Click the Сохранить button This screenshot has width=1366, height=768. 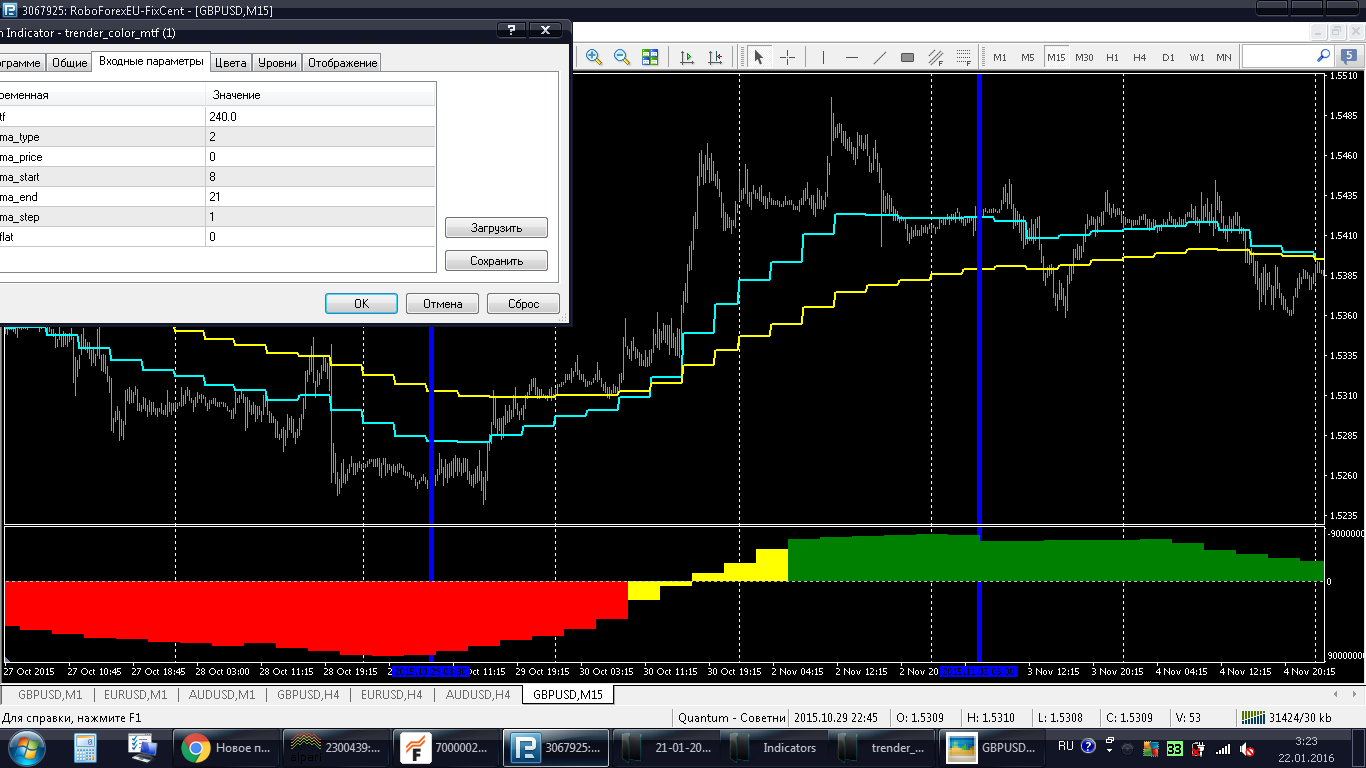pos(497,261)
